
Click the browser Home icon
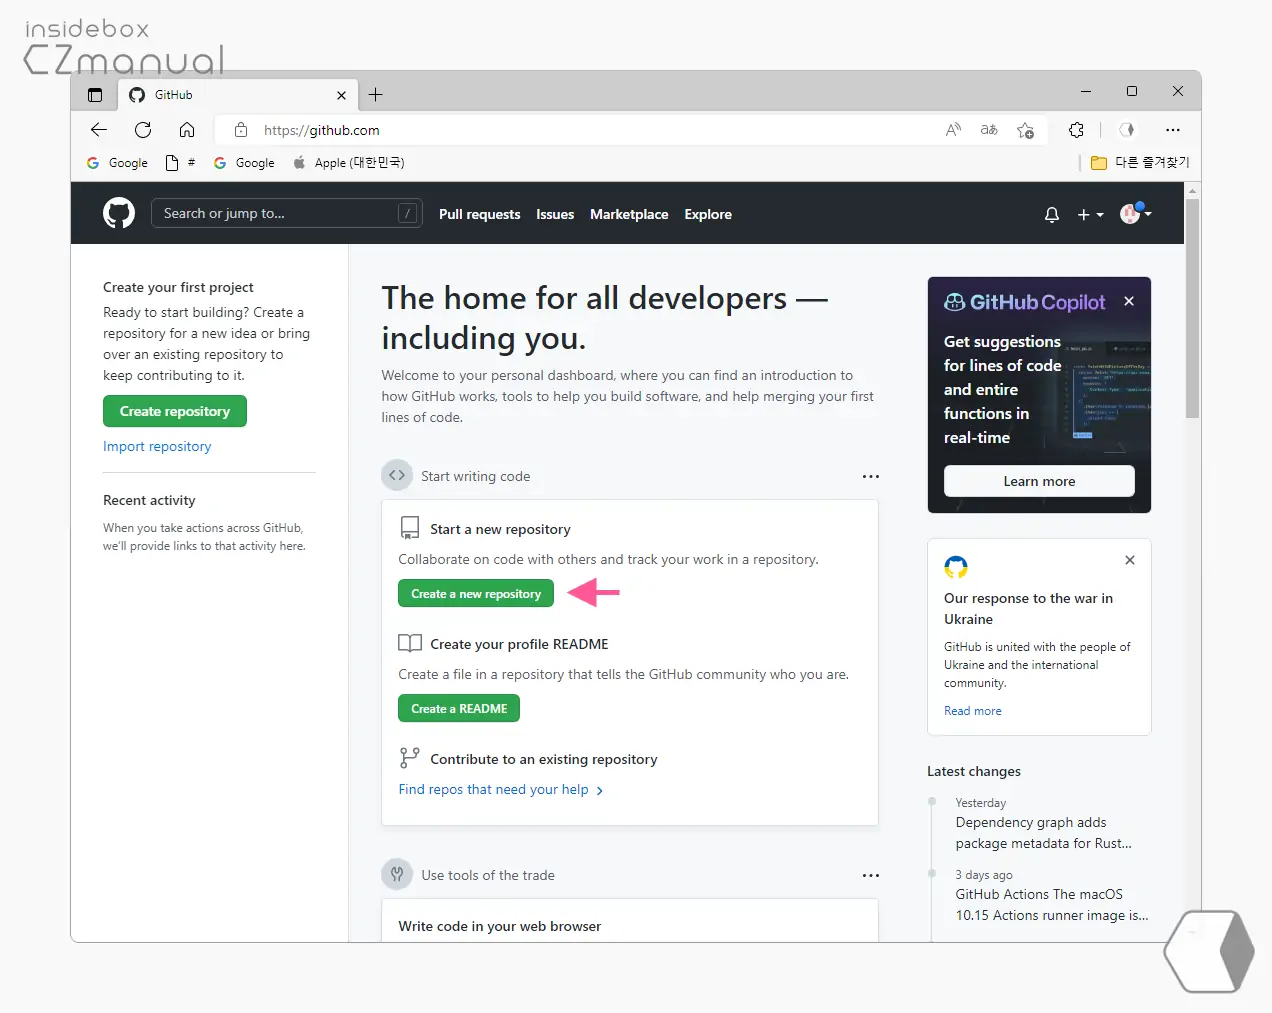coord(187,130)
